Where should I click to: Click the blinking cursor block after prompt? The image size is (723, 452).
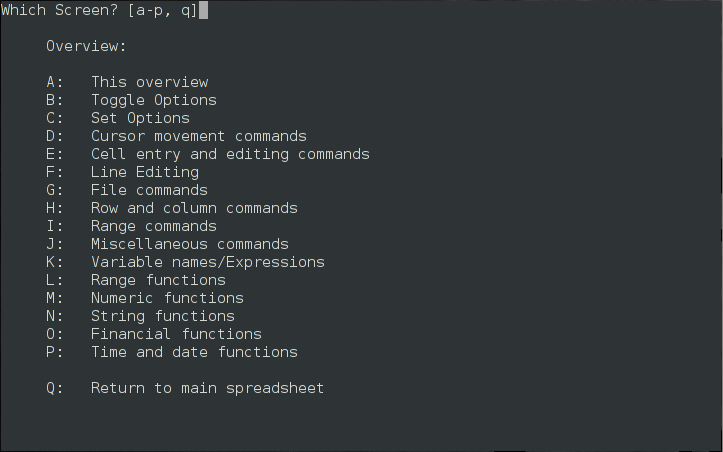203,10
